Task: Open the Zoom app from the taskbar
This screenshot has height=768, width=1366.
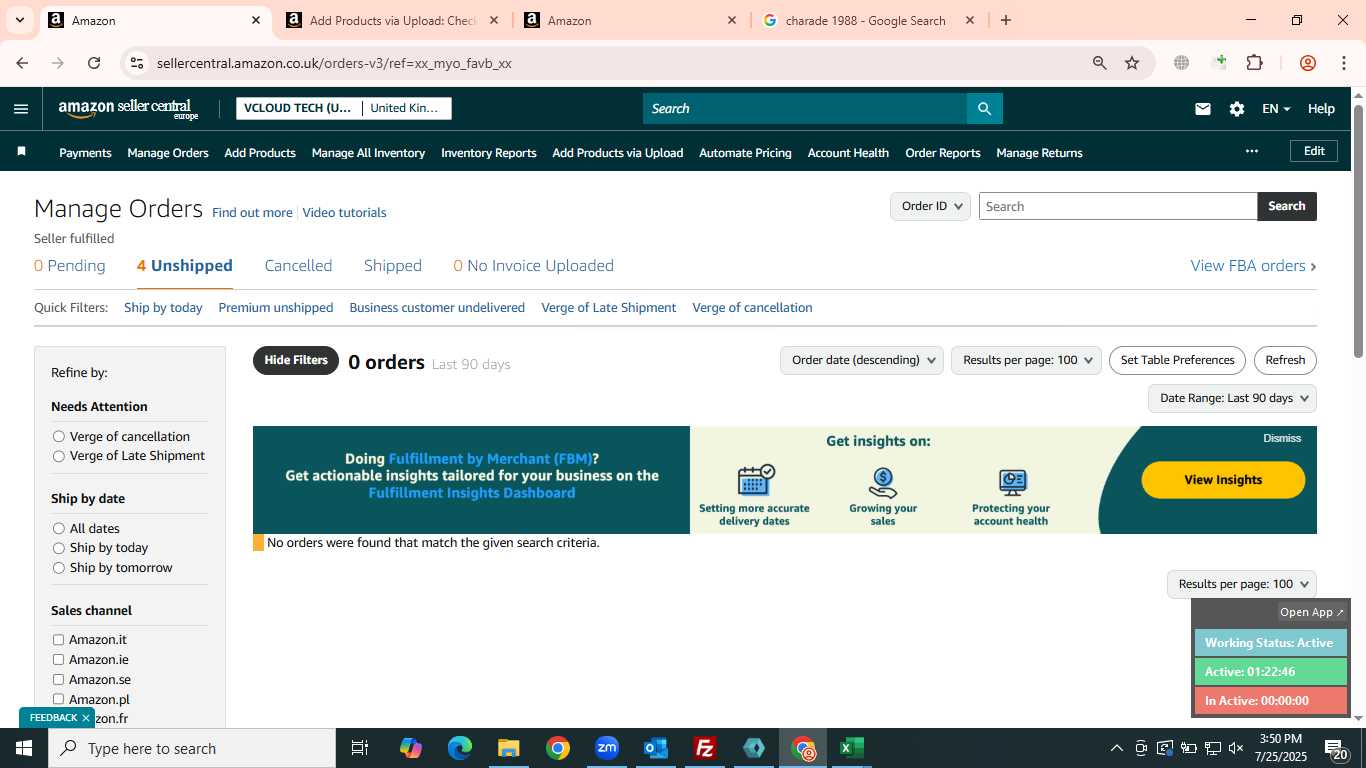Action: (607, 748)
